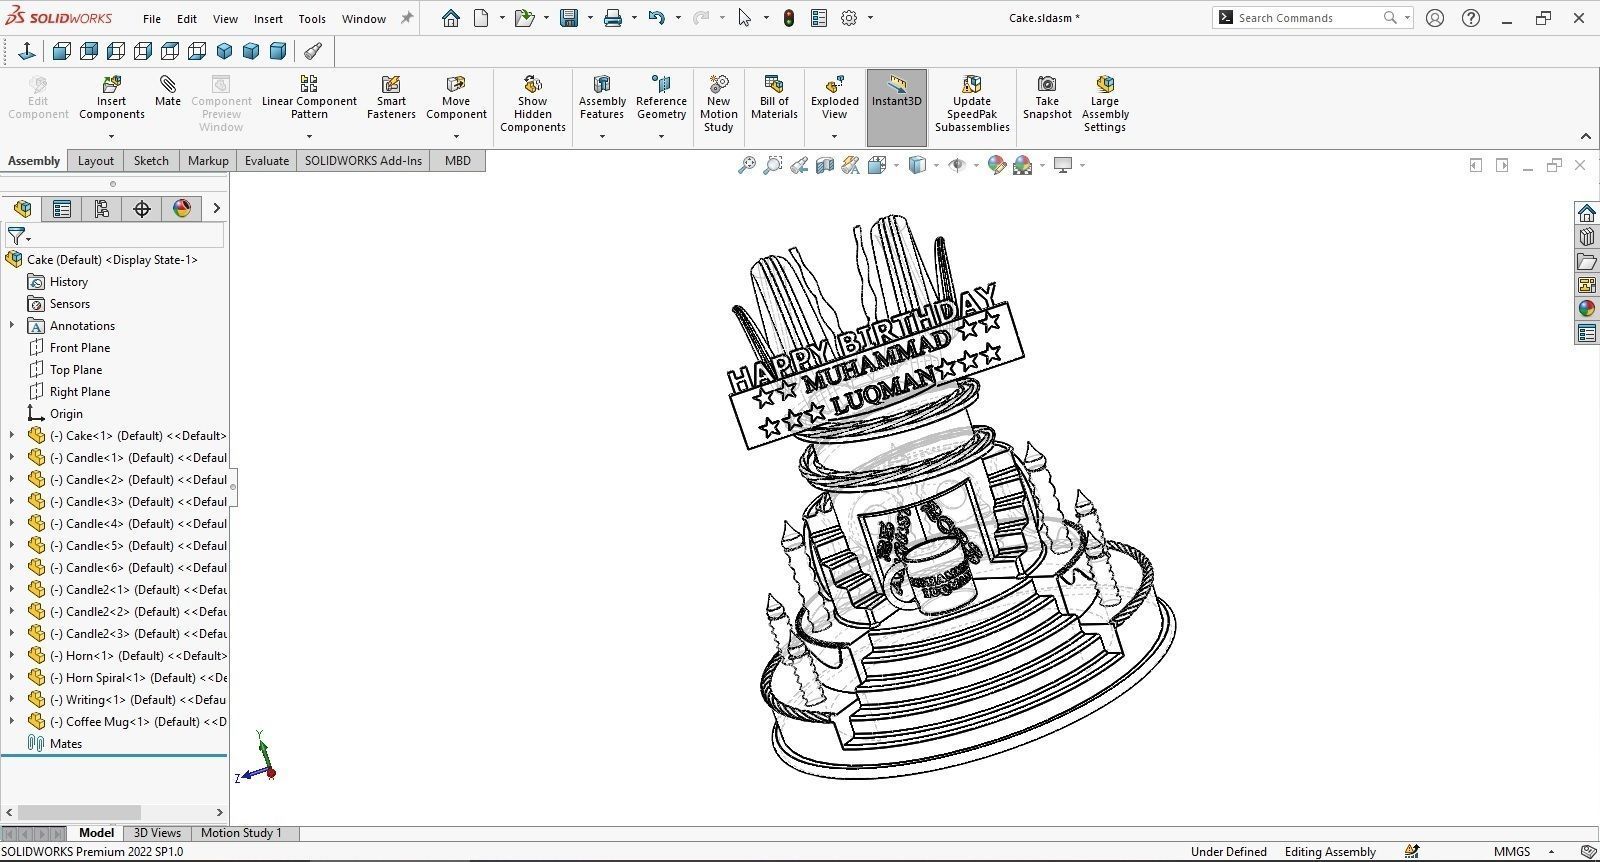Open the Bill of Materials tool
Viewport: 1600px width, 862px height.
[x=774, y=98]
